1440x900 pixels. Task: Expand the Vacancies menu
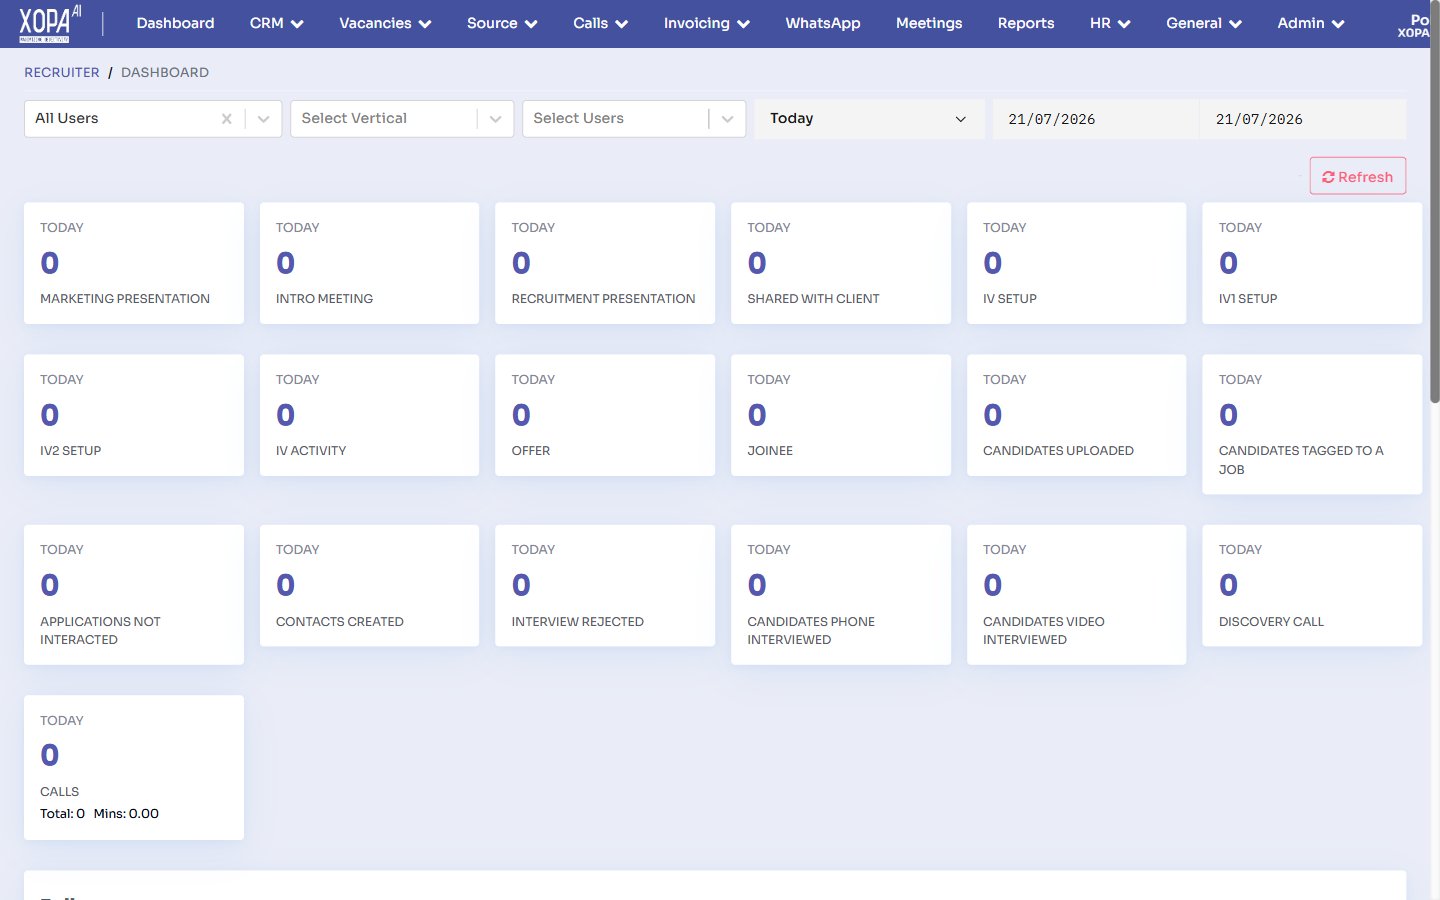pos(385,23)
